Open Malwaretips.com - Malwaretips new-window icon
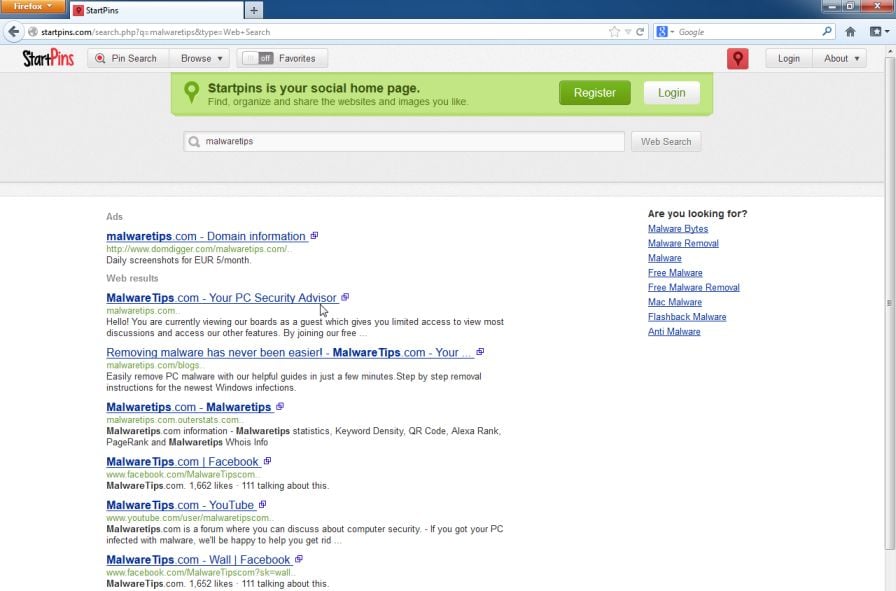This screenshot has height=591, width=896. (279, 406)
